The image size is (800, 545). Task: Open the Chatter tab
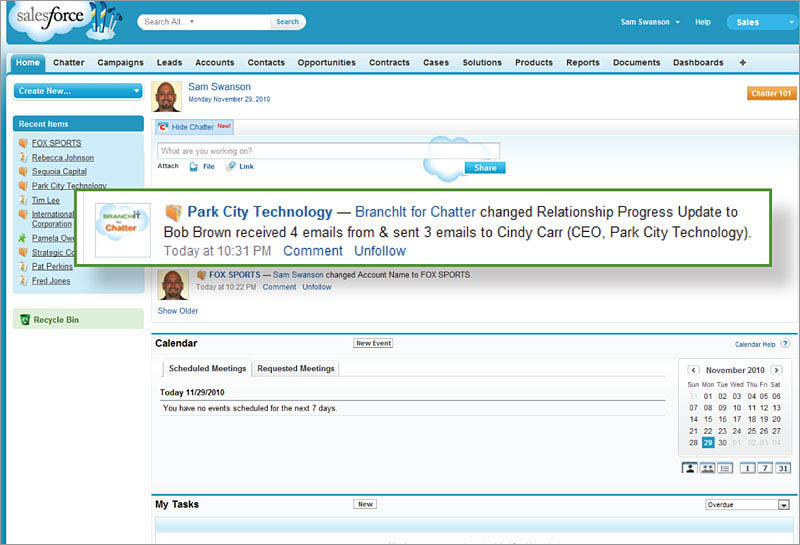pyautogui.click(x=68, y=63)
